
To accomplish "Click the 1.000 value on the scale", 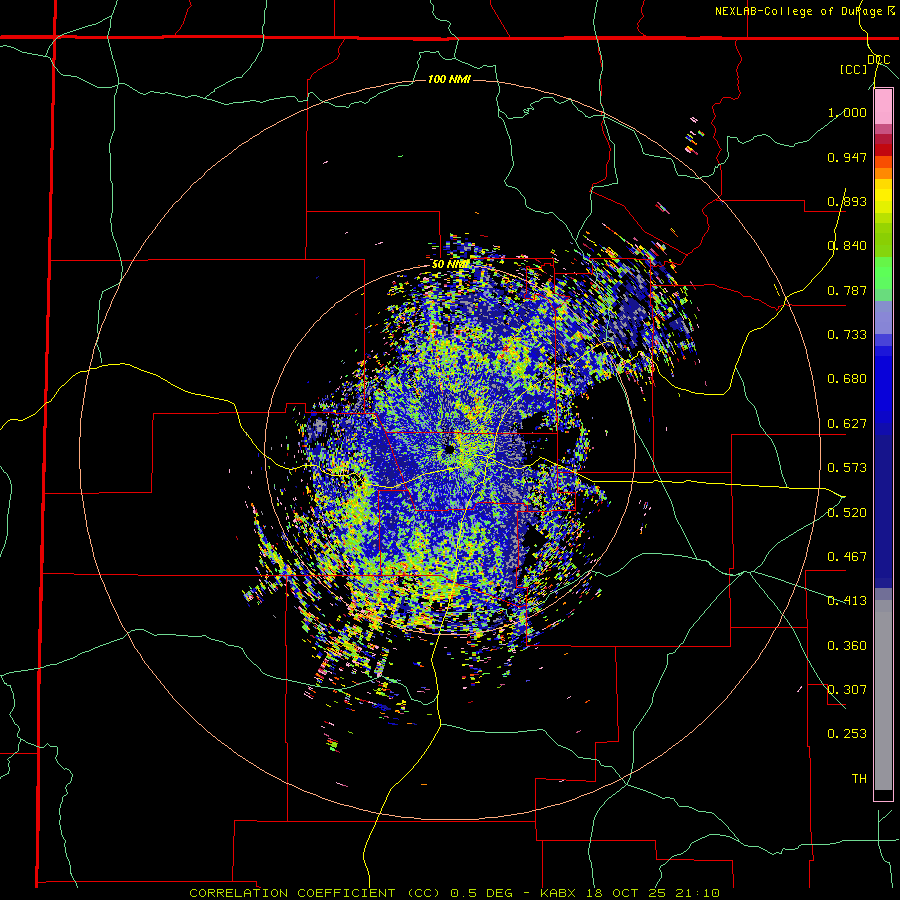I will pos(847,112).
